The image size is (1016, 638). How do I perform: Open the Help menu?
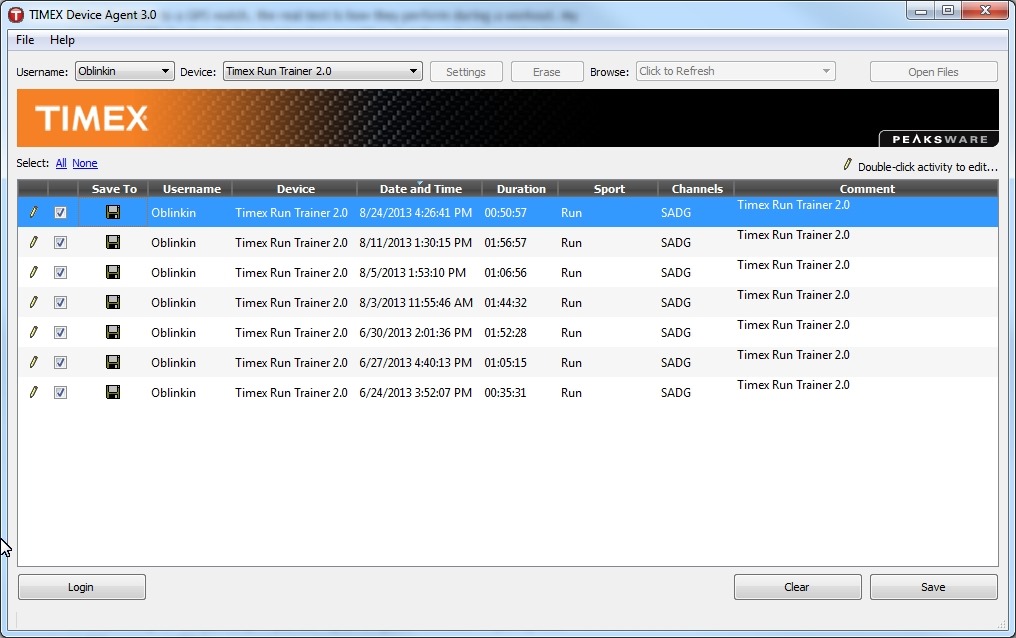(62, 40)
